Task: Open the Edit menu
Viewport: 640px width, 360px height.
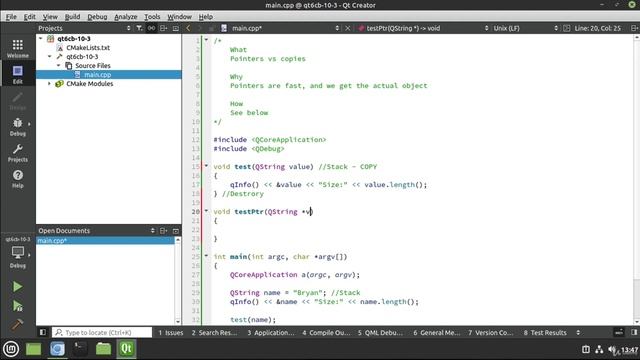Action: coord(29,17)
